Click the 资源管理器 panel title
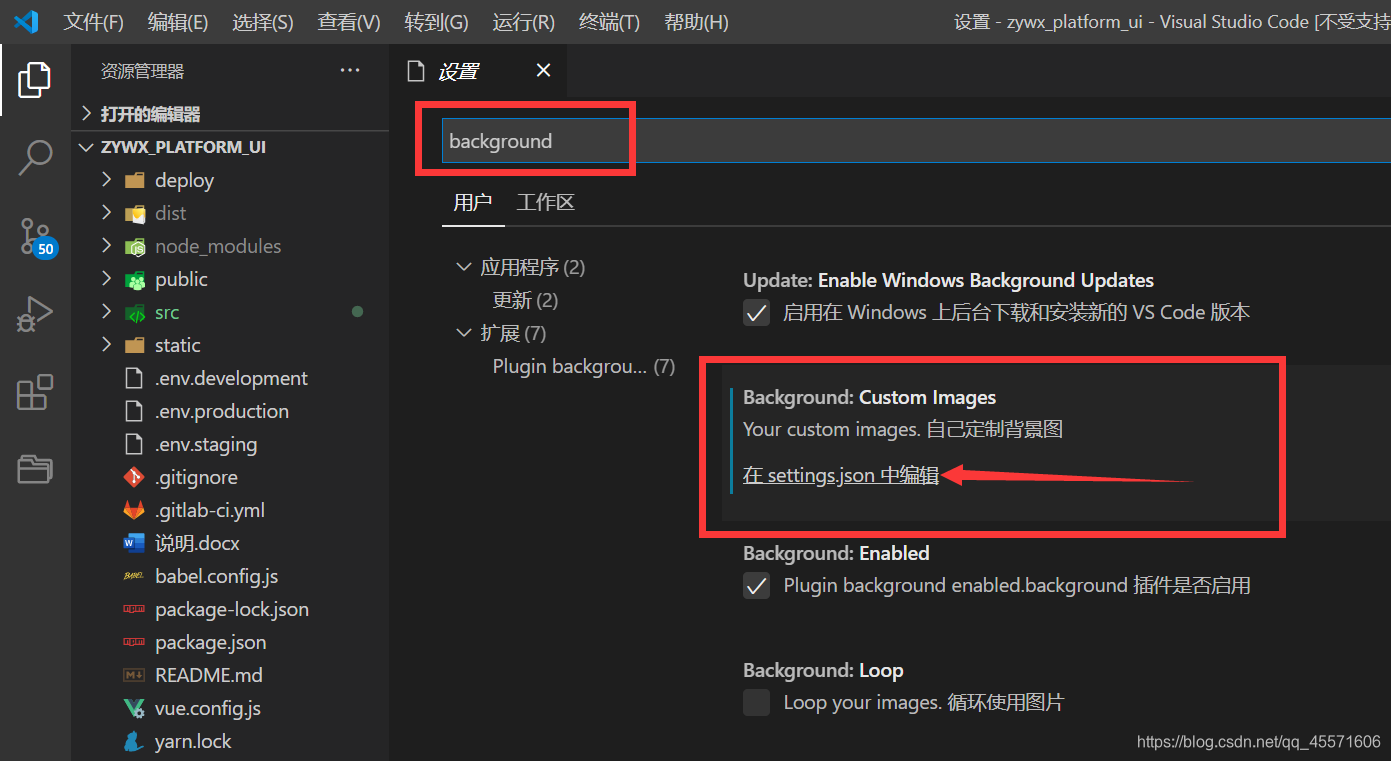The image size is (1391, 761). 143,72
